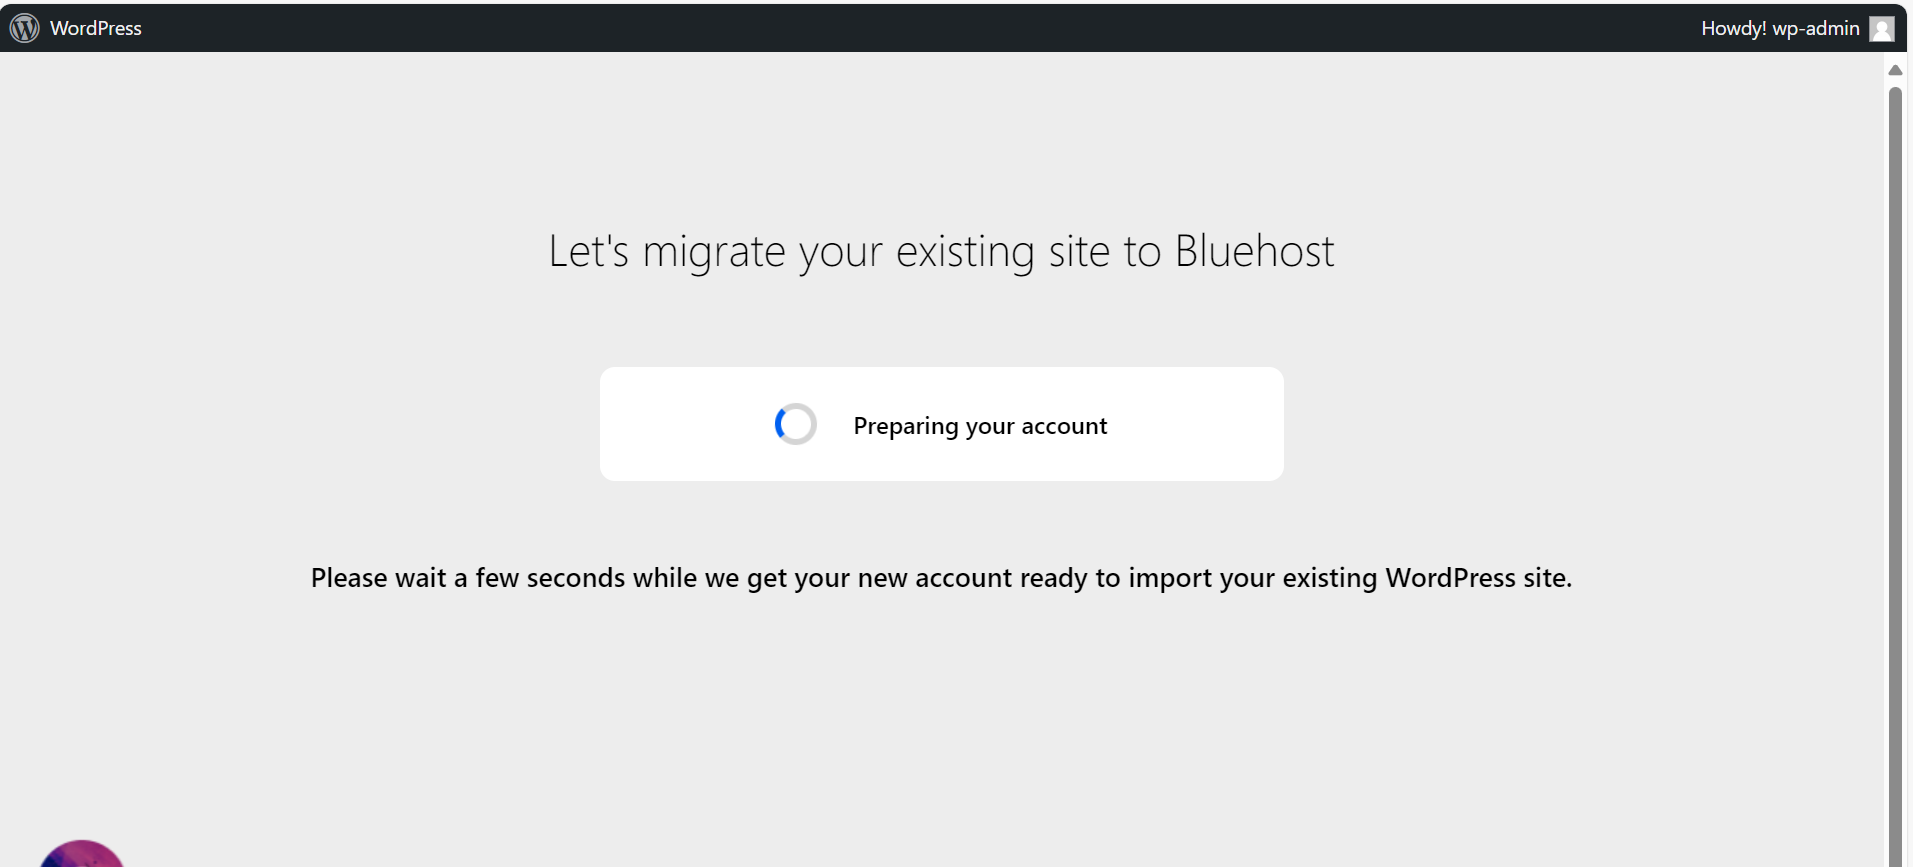
Task: Click the Preparing your account card
Action: tap(940, 423)
